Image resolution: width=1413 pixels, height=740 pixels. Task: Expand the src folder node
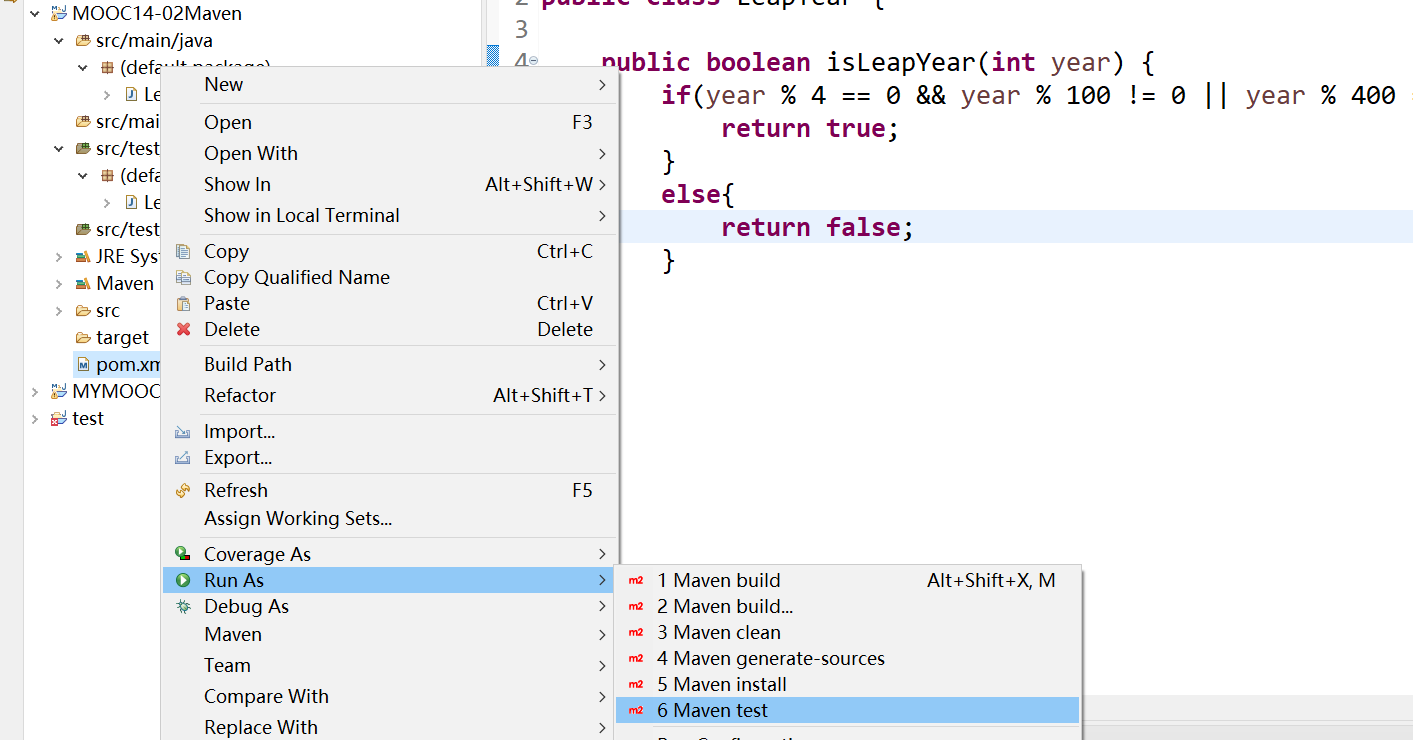click(x=59, y=311)
